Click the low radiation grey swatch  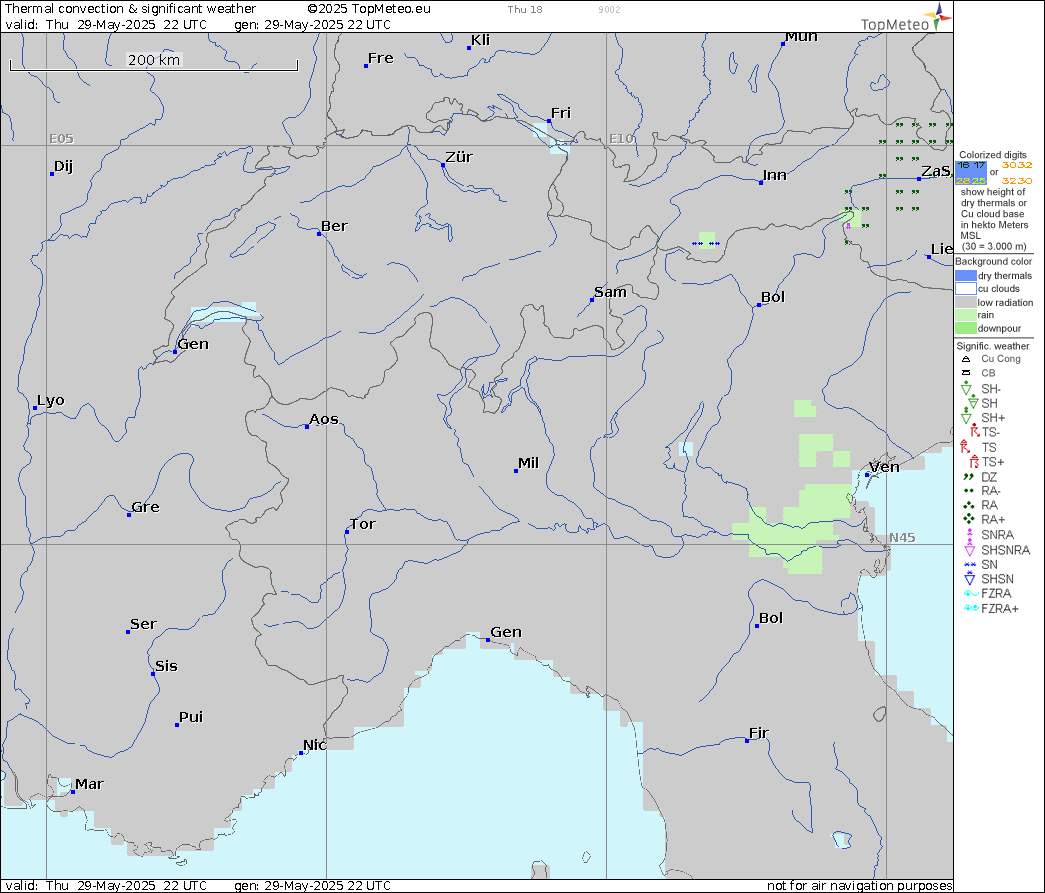[x=966, y=302]
